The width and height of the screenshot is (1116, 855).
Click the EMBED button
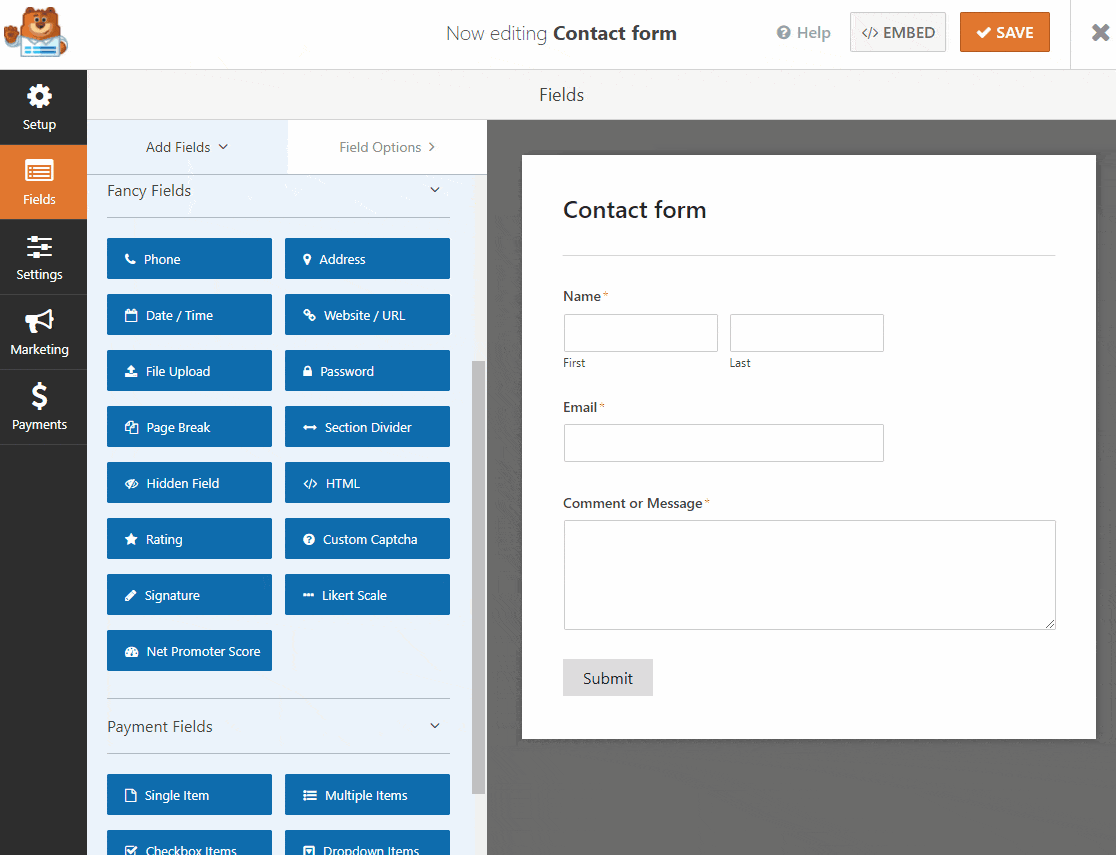pos(897,31)
